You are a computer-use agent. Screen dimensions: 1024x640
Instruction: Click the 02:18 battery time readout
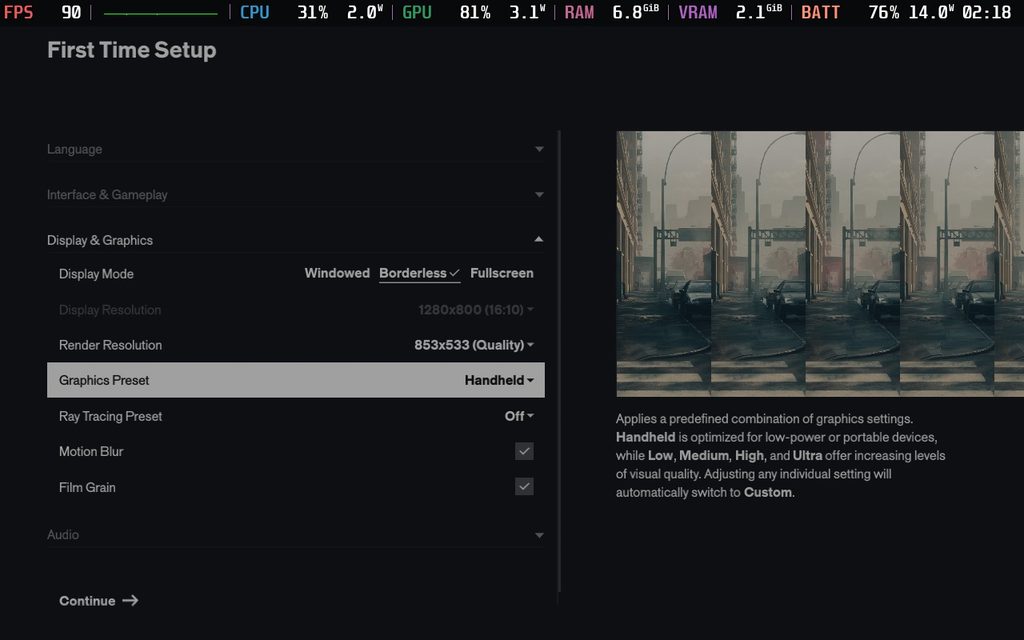[x=987, y=12]
